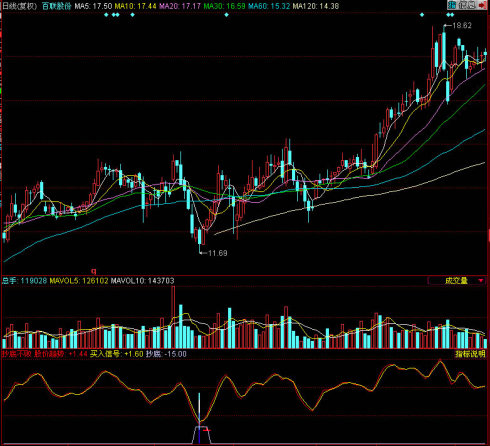Click the 复权 rights-adjustment button at top right
Screen dimensions: 490x446
point(467,5)
